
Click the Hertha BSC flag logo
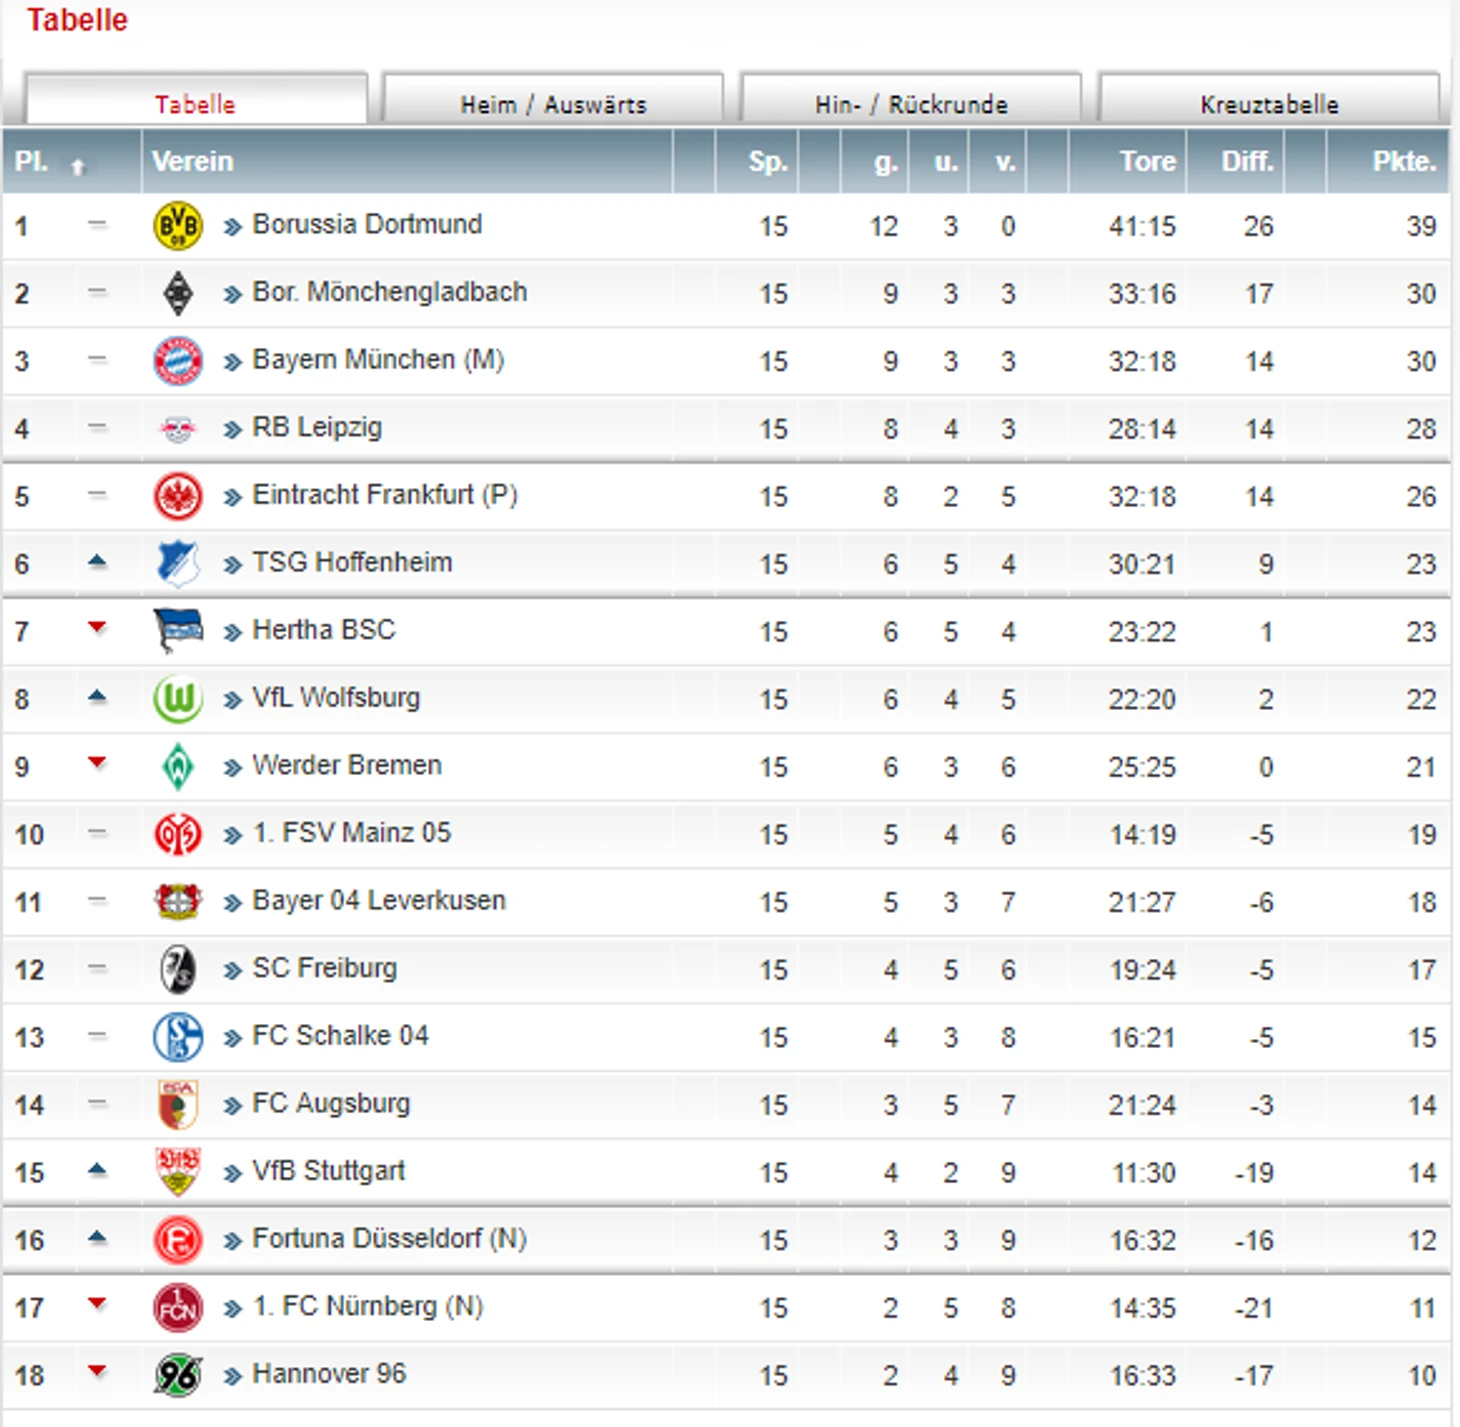pyautogui.click(x=178, y=631)
